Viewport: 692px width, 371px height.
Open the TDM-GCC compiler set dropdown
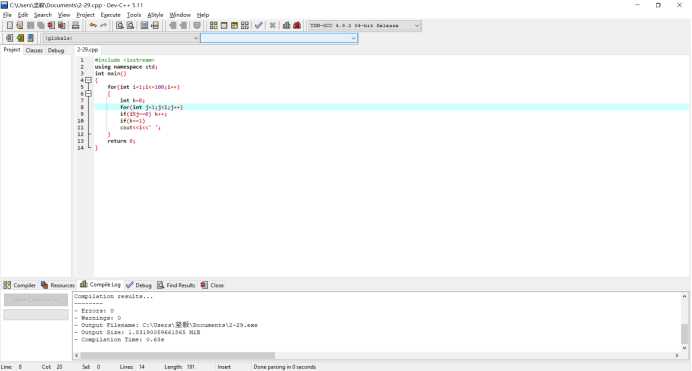[365, 26]
